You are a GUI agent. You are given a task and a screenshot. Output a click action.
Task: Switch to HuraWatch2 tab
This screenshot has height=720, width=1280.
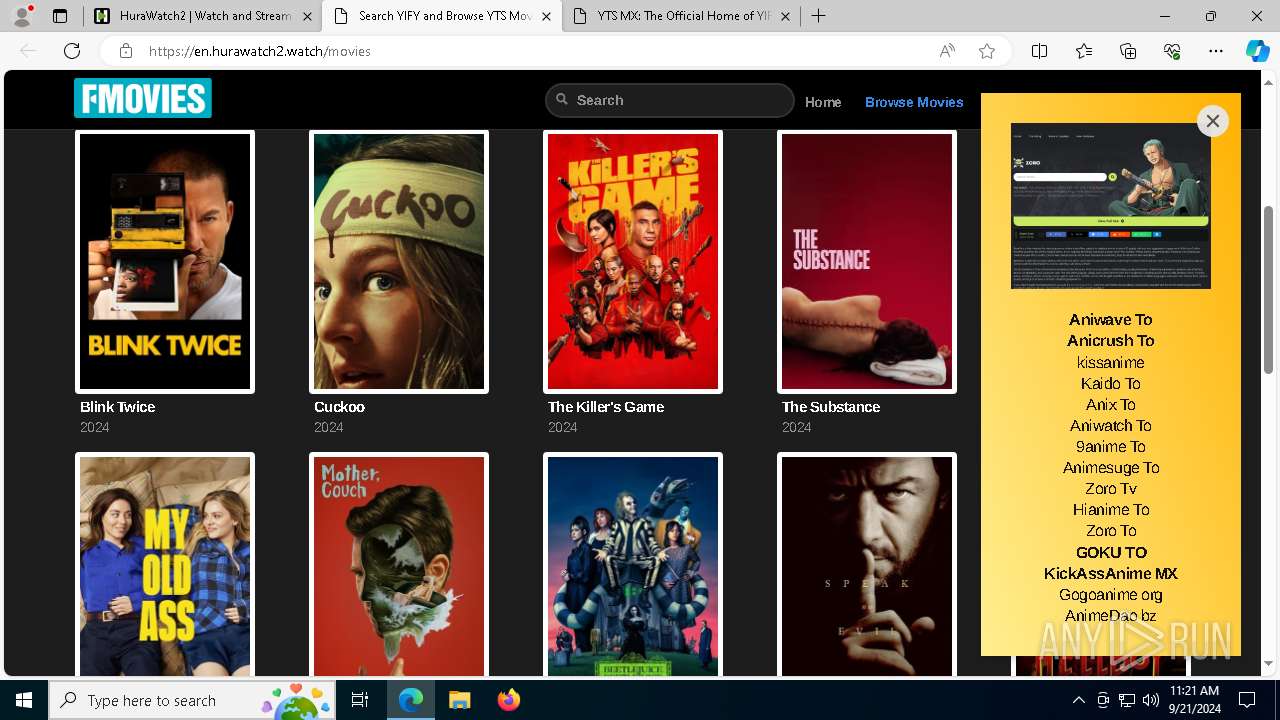point(203,16)
